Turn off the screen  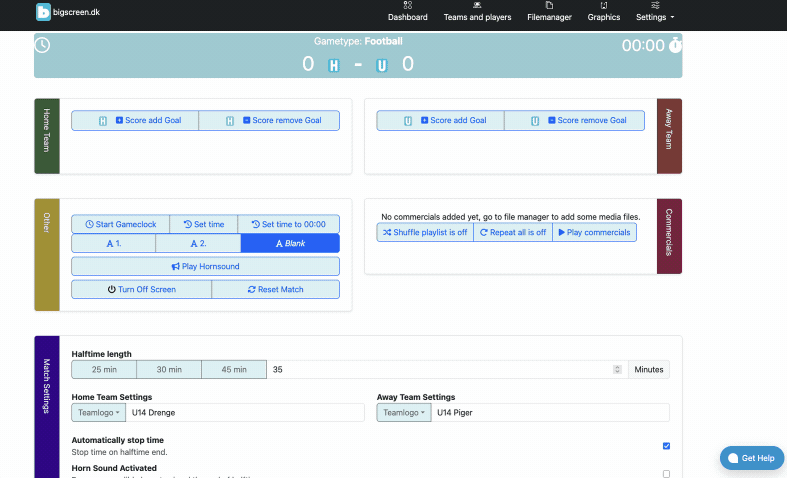pyautogui.click(x=141, y=289)
